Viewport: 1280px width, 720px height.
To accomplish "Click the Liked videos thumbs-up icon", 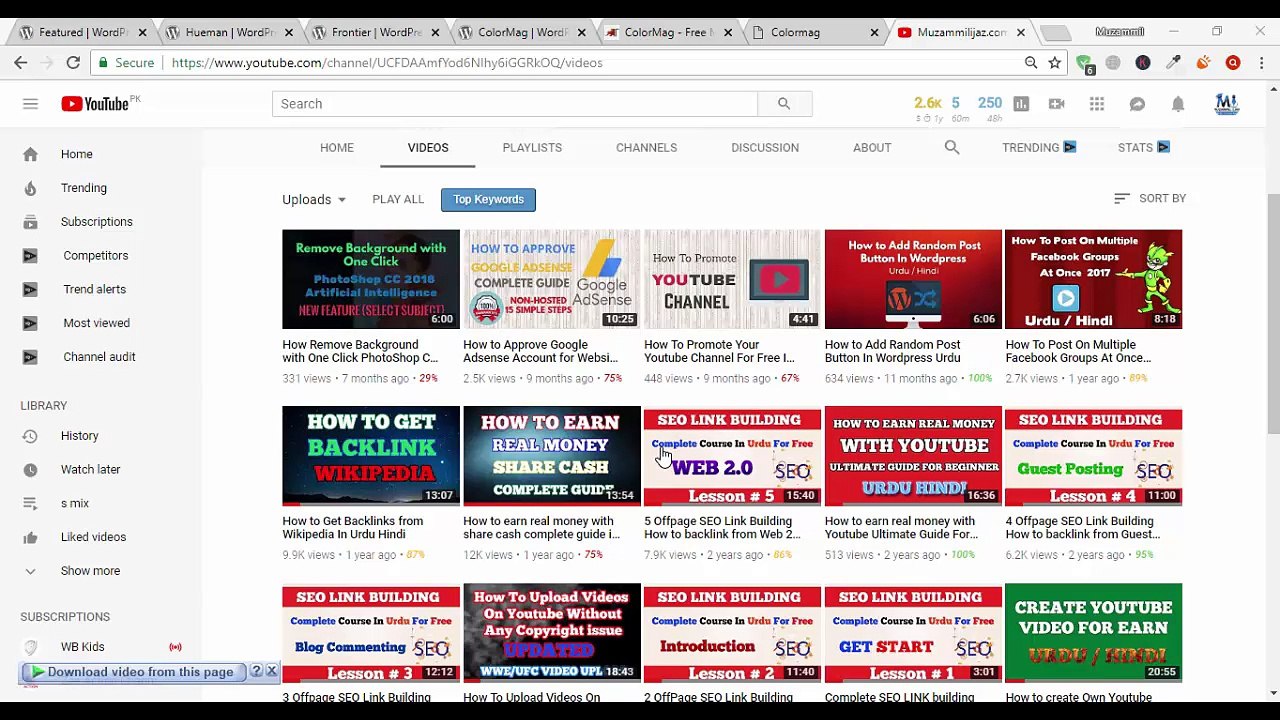I will [30, 537].
